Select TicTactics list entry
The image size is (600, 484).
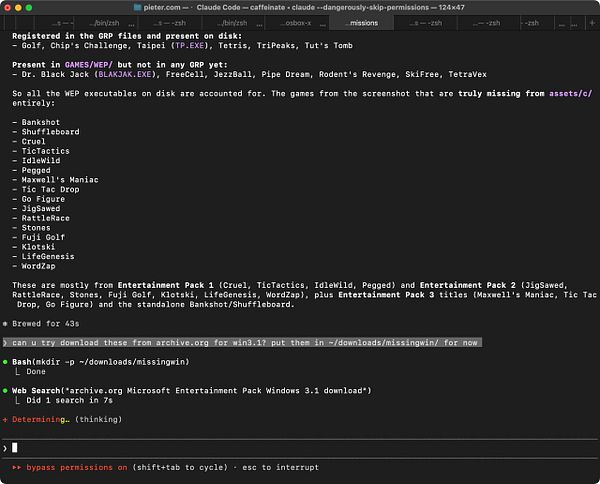tap(46, 151)
